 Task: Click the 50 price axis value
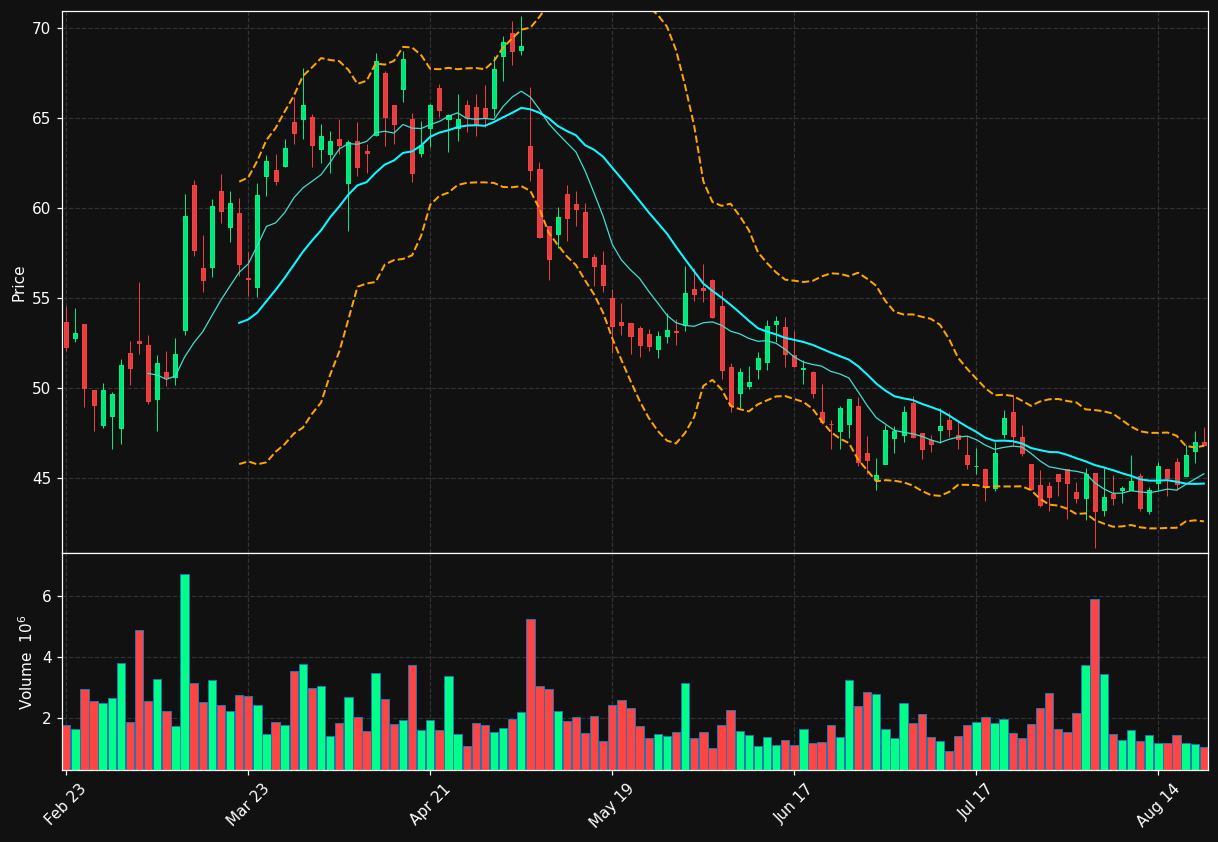coord(40,389)
